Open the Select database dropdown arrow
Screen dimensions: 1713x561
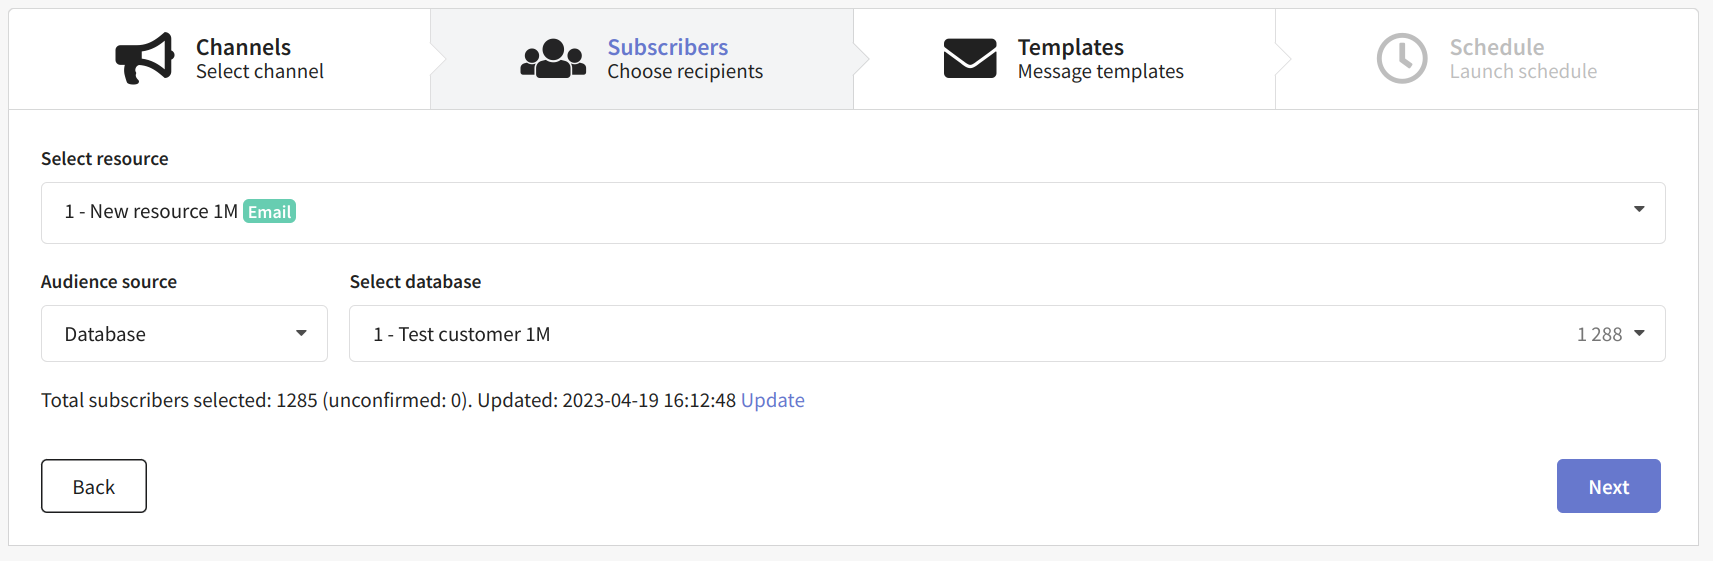[1639, 333]
